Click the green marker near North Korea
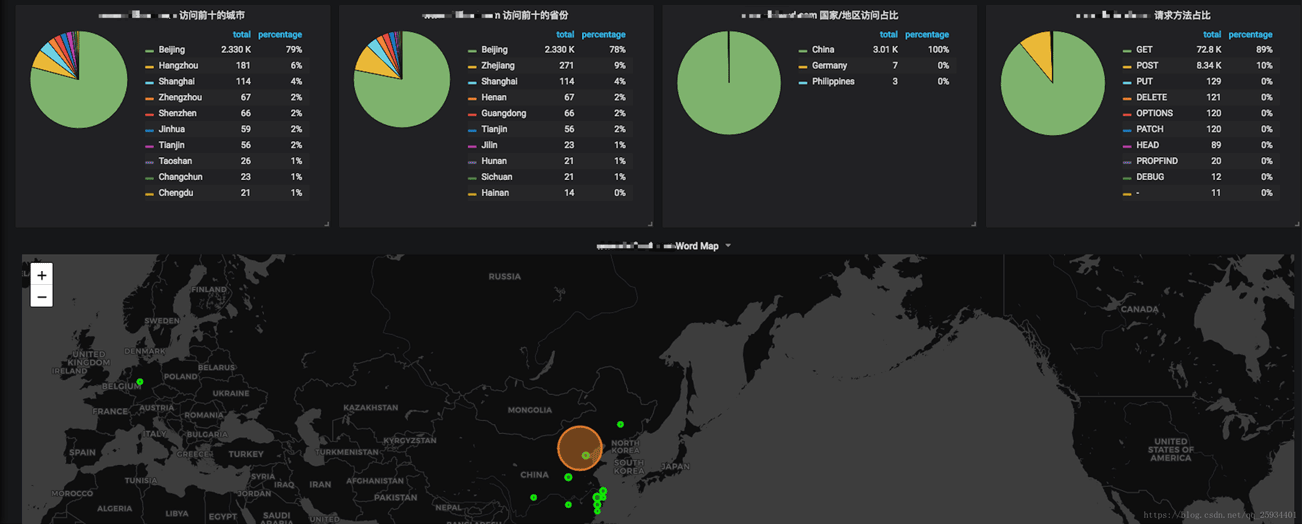This screenshot has width=1302, height=524. 620,424
